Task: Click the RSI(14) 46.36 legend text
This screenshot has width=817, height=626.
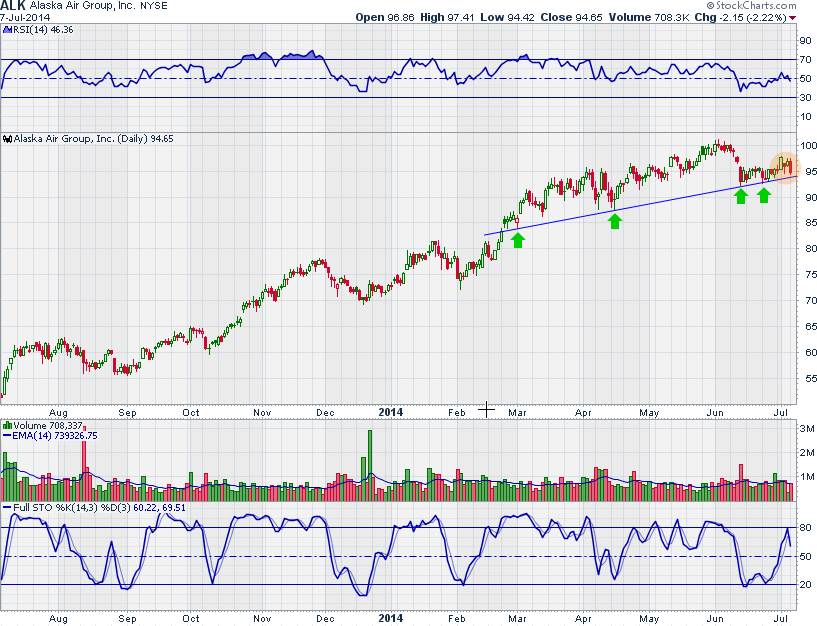Action: click(43, 30)
